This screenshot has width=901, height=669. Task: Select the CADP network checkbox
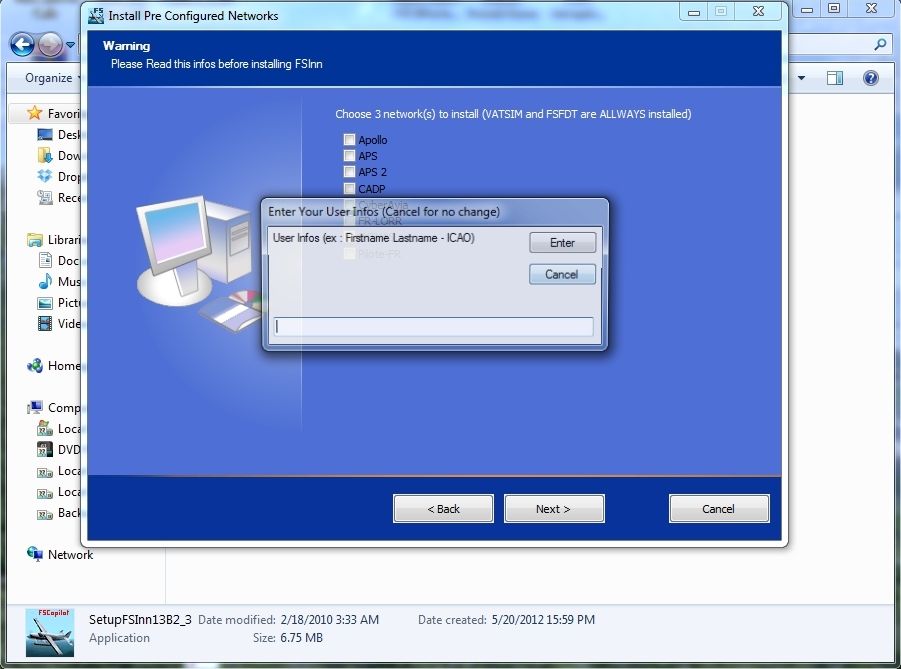(x=349, y=189)
